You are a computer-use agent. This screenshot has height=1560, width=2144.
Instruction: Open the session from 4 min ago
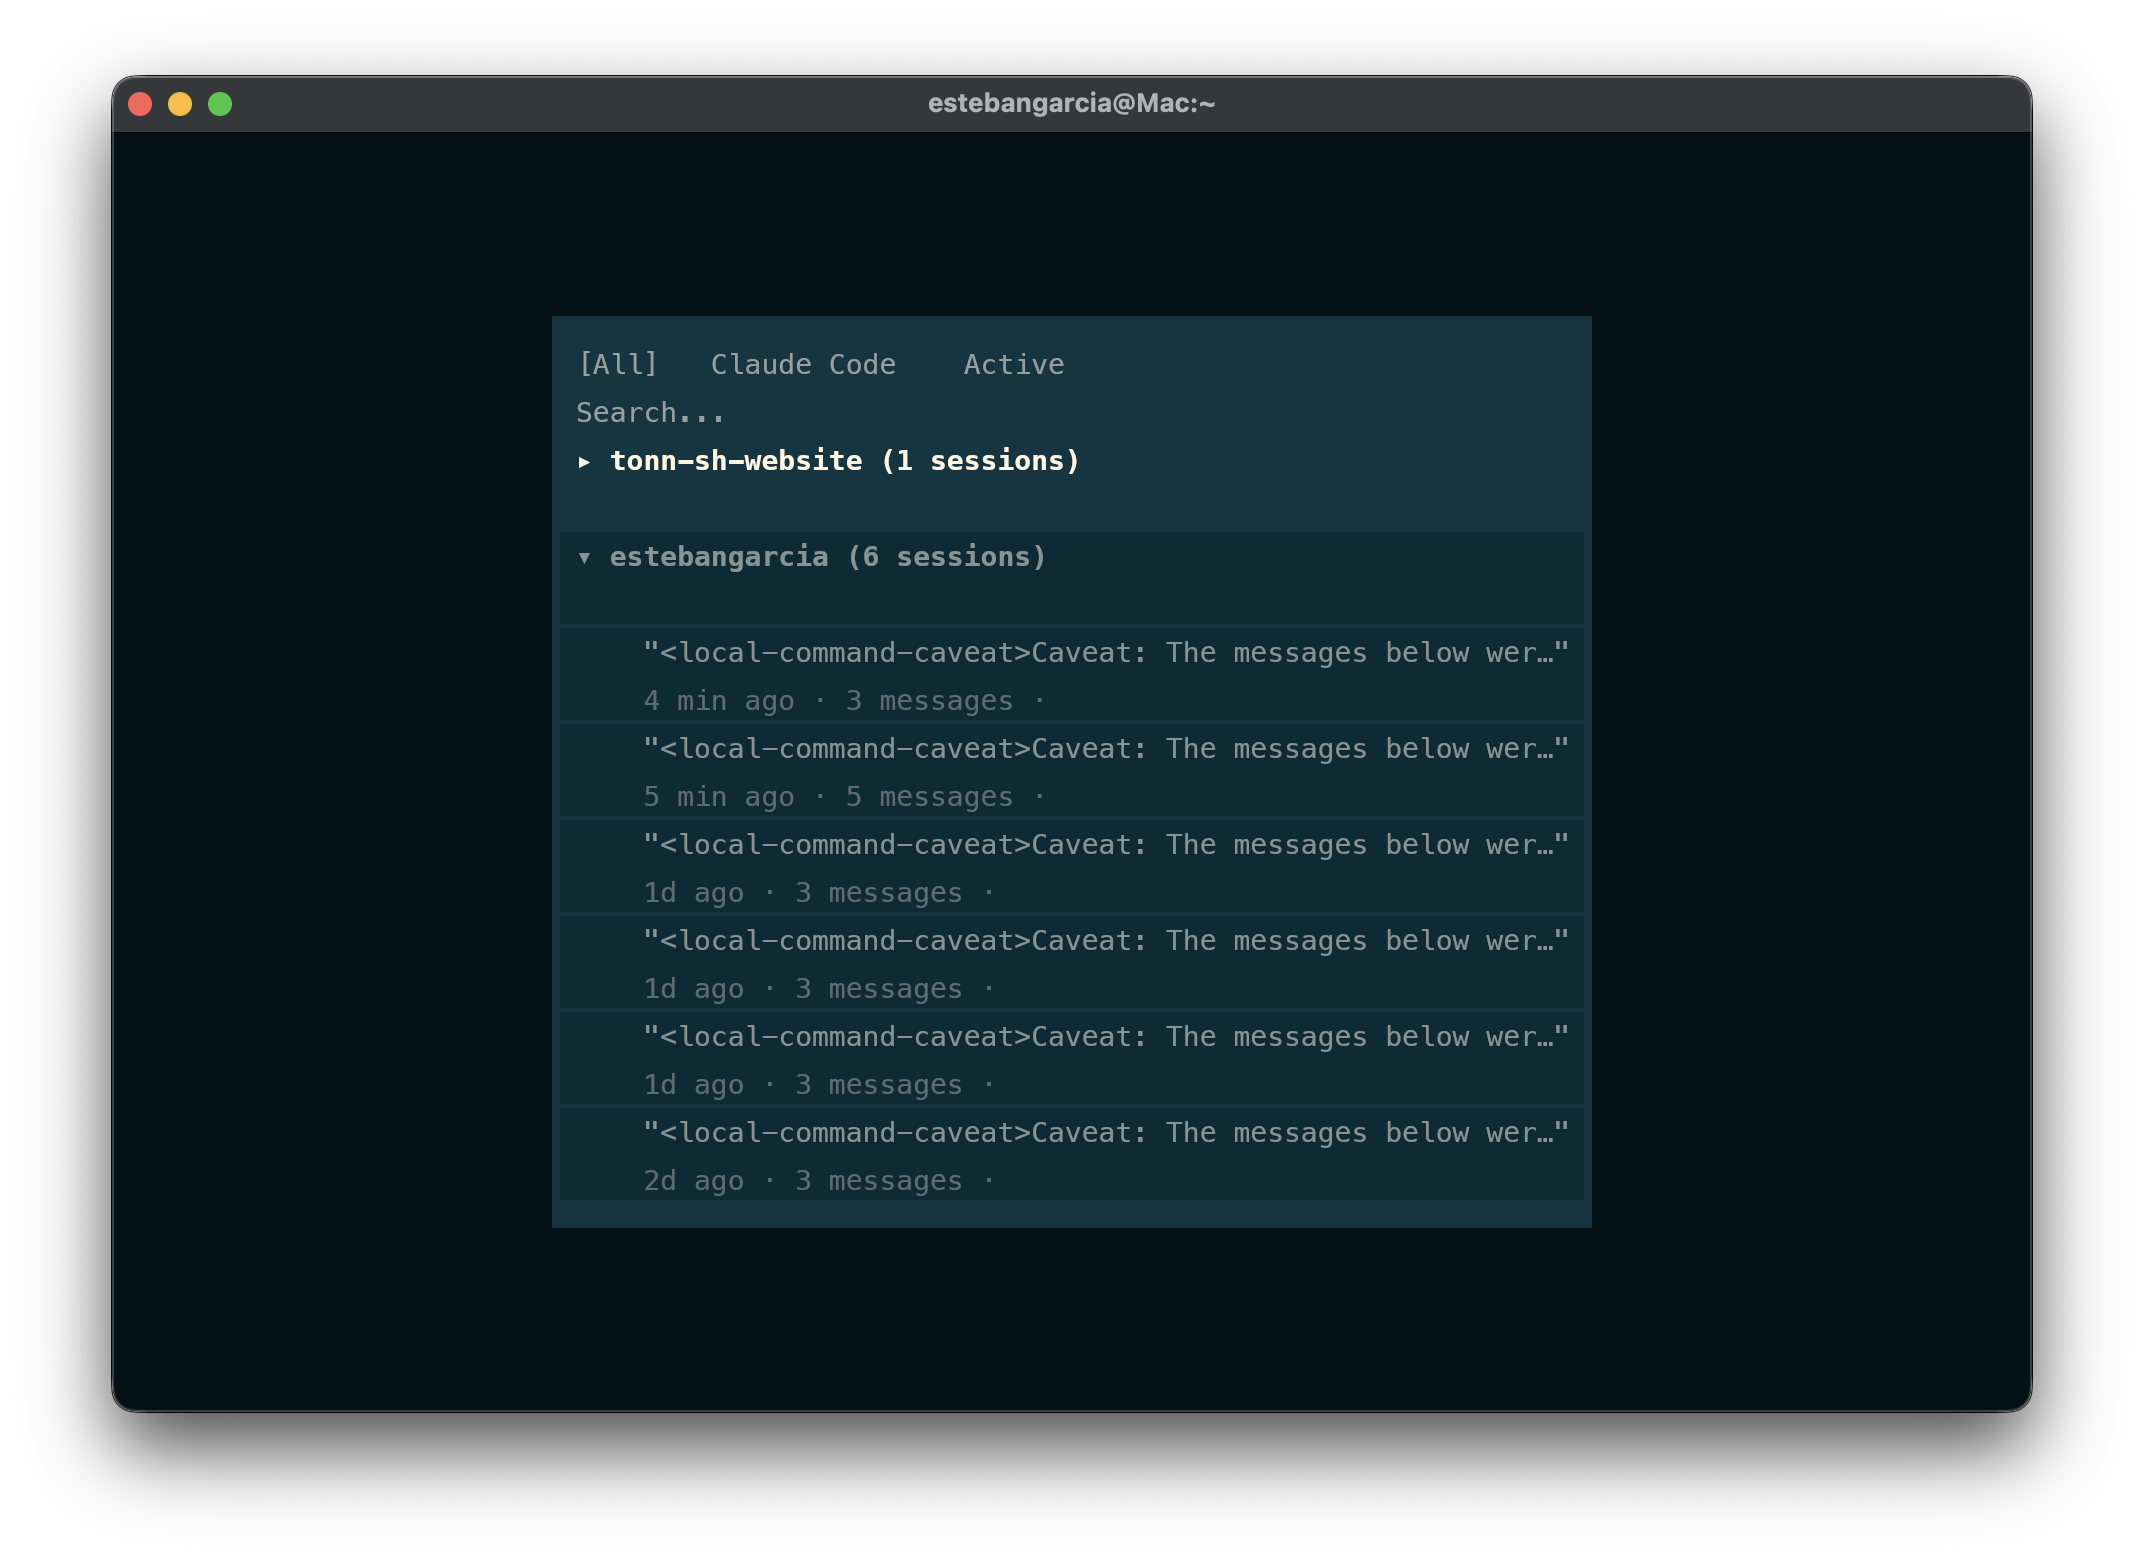coord(1070,675)
